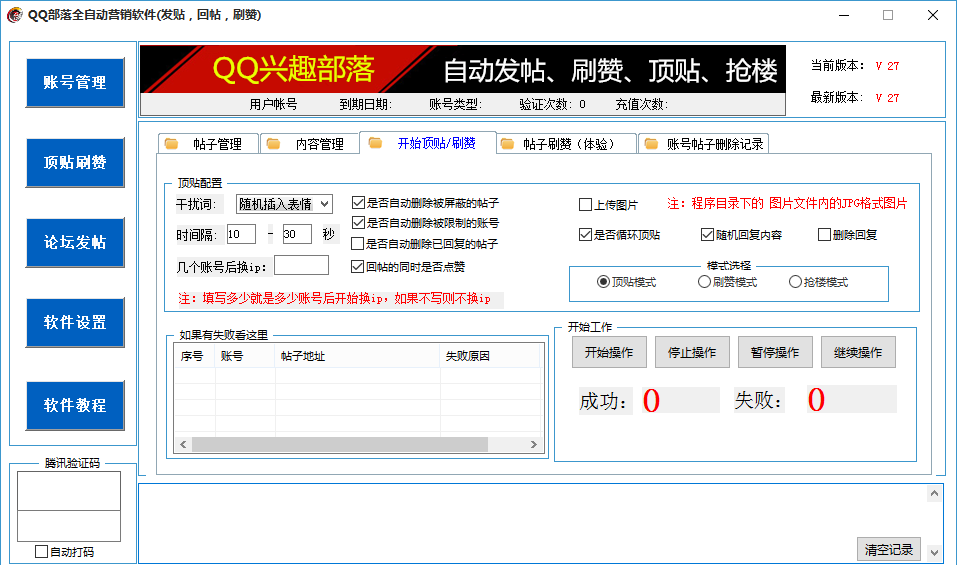Click the minimum 时间隔 field showing 10
This screenshot has height=588, width=957.
(241, 234)
